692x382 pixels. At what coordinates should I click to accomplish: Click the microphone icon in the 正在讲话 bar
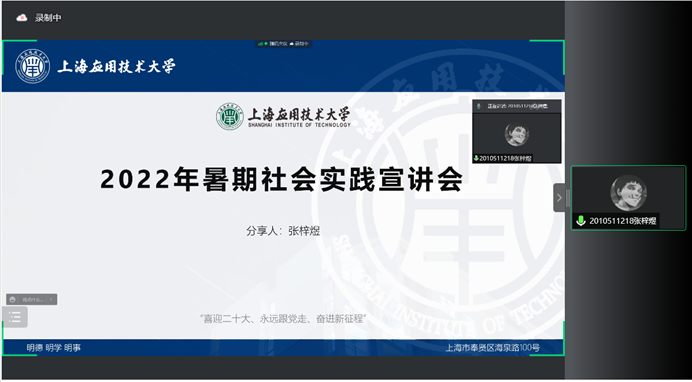pos(479,106)
